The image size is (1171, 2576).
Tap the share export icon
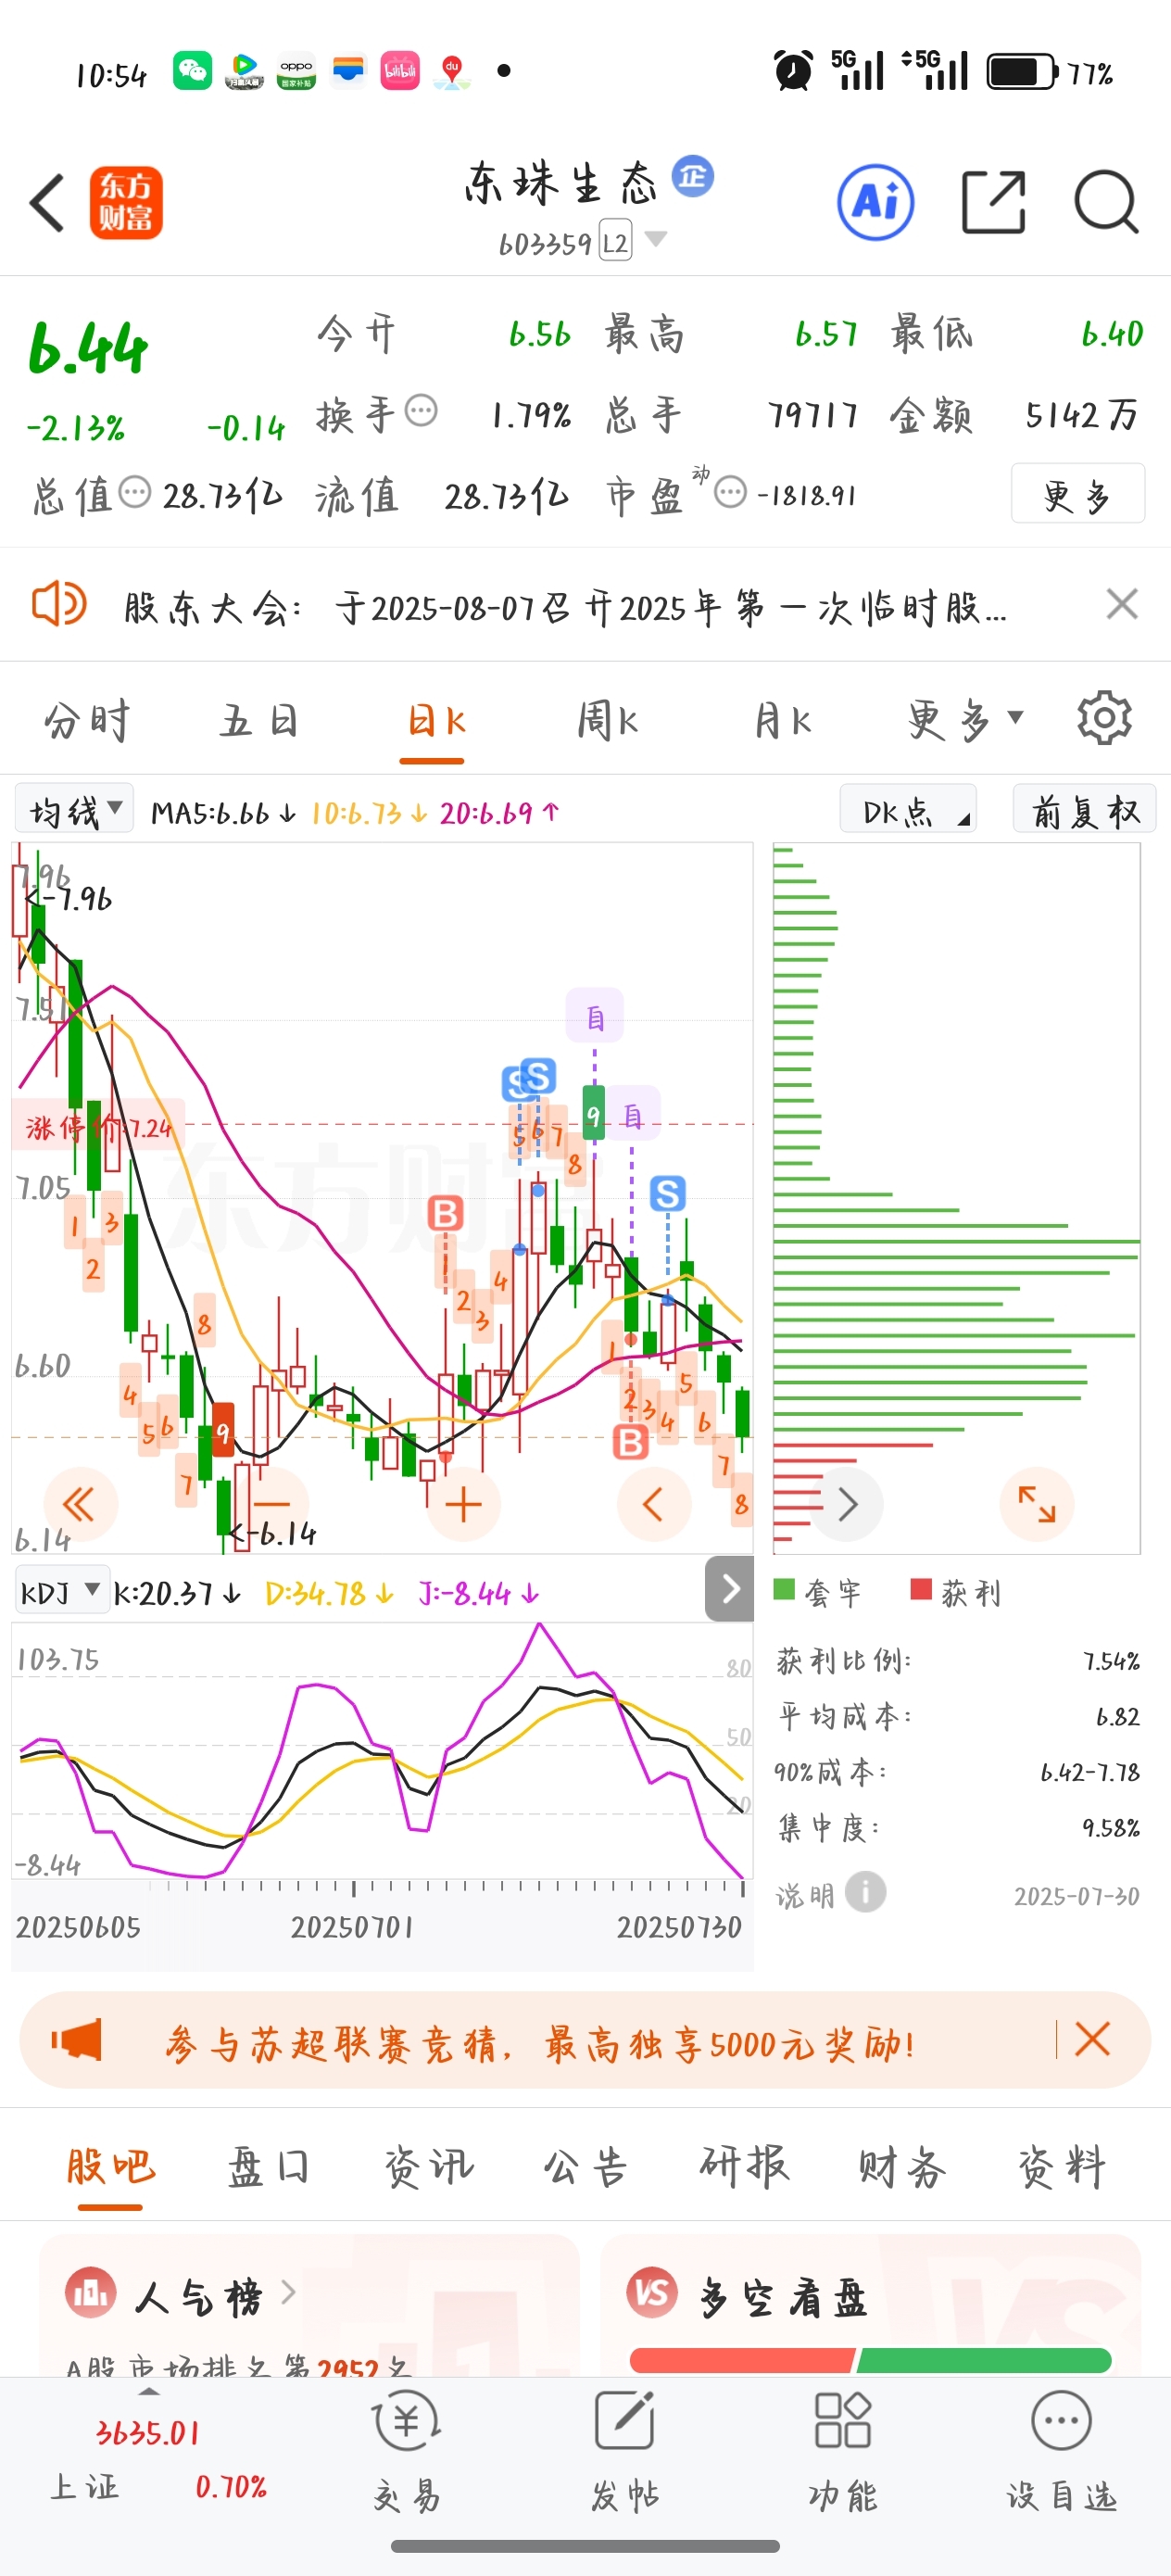993,202
